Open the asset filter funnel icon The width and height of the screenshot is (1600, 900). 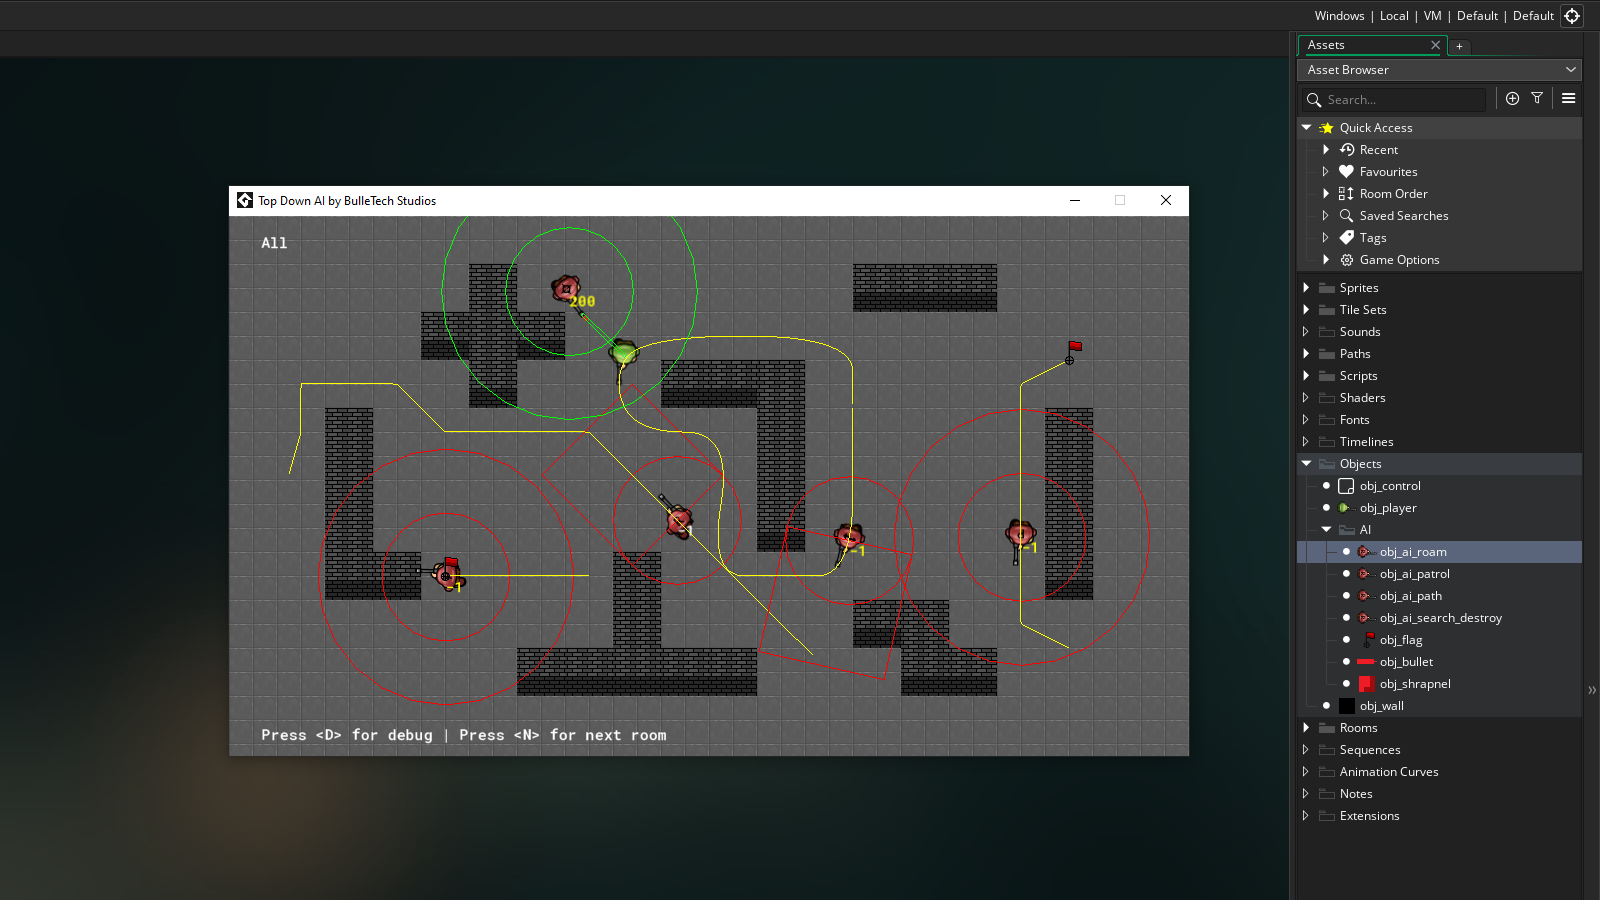click(1537, 98)
